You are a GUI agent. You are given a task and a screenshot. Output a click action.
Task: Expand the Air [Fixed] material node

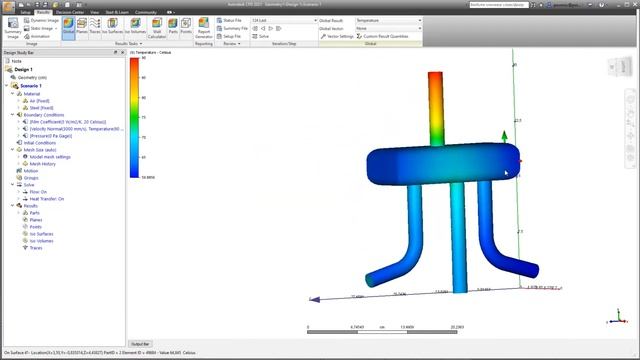(19, 101)
